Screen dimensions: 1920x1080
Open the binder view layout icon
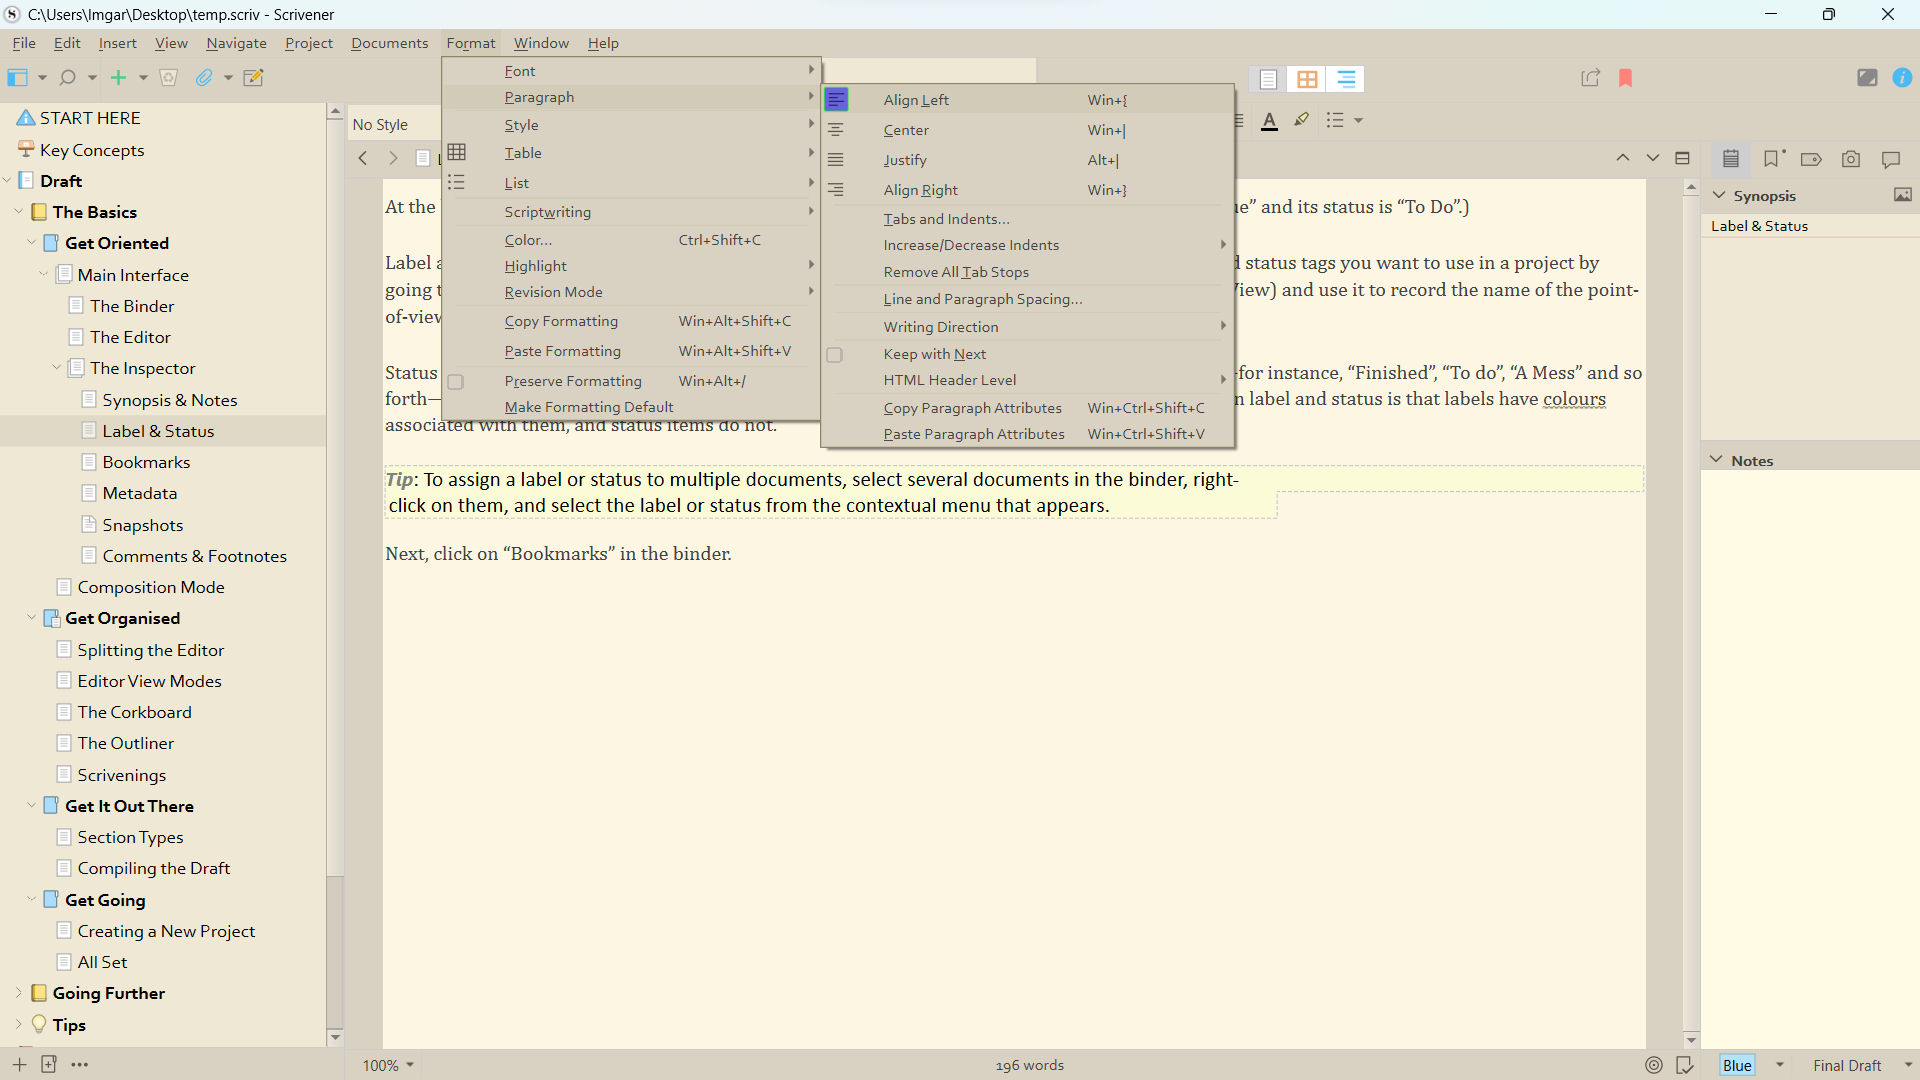tap(17, 78)
